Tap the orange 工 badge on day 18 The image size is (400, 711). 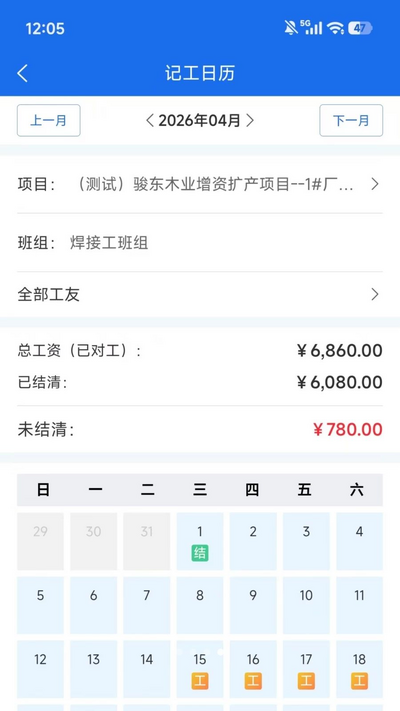359,681
